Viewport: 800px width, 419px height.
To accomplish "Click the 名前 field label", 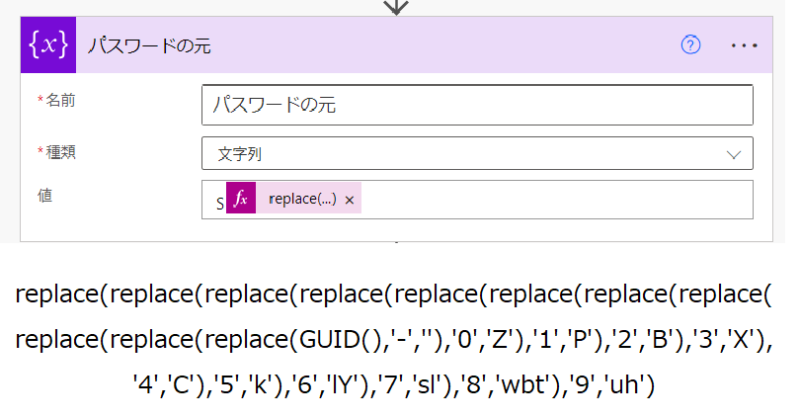I will tap(60, 101).
